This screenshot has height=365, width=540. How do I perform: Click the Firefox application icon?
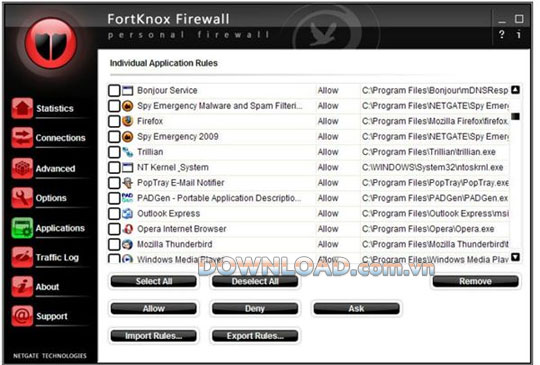[127, 121]
